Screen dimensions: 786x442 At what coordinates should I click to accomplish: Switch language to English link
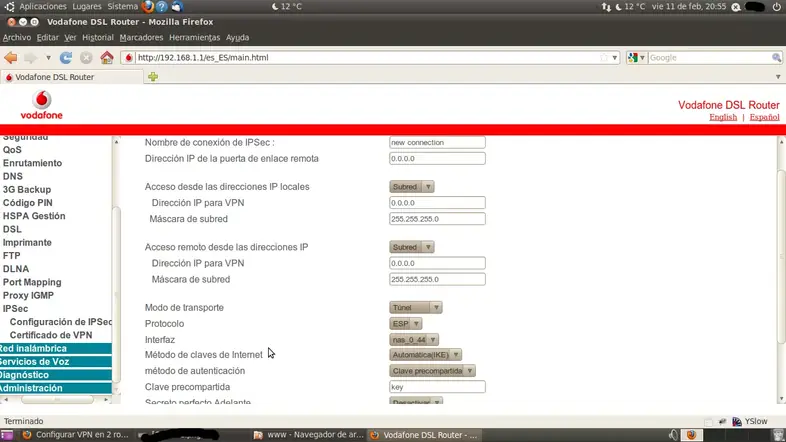click(x=723, y=117)
